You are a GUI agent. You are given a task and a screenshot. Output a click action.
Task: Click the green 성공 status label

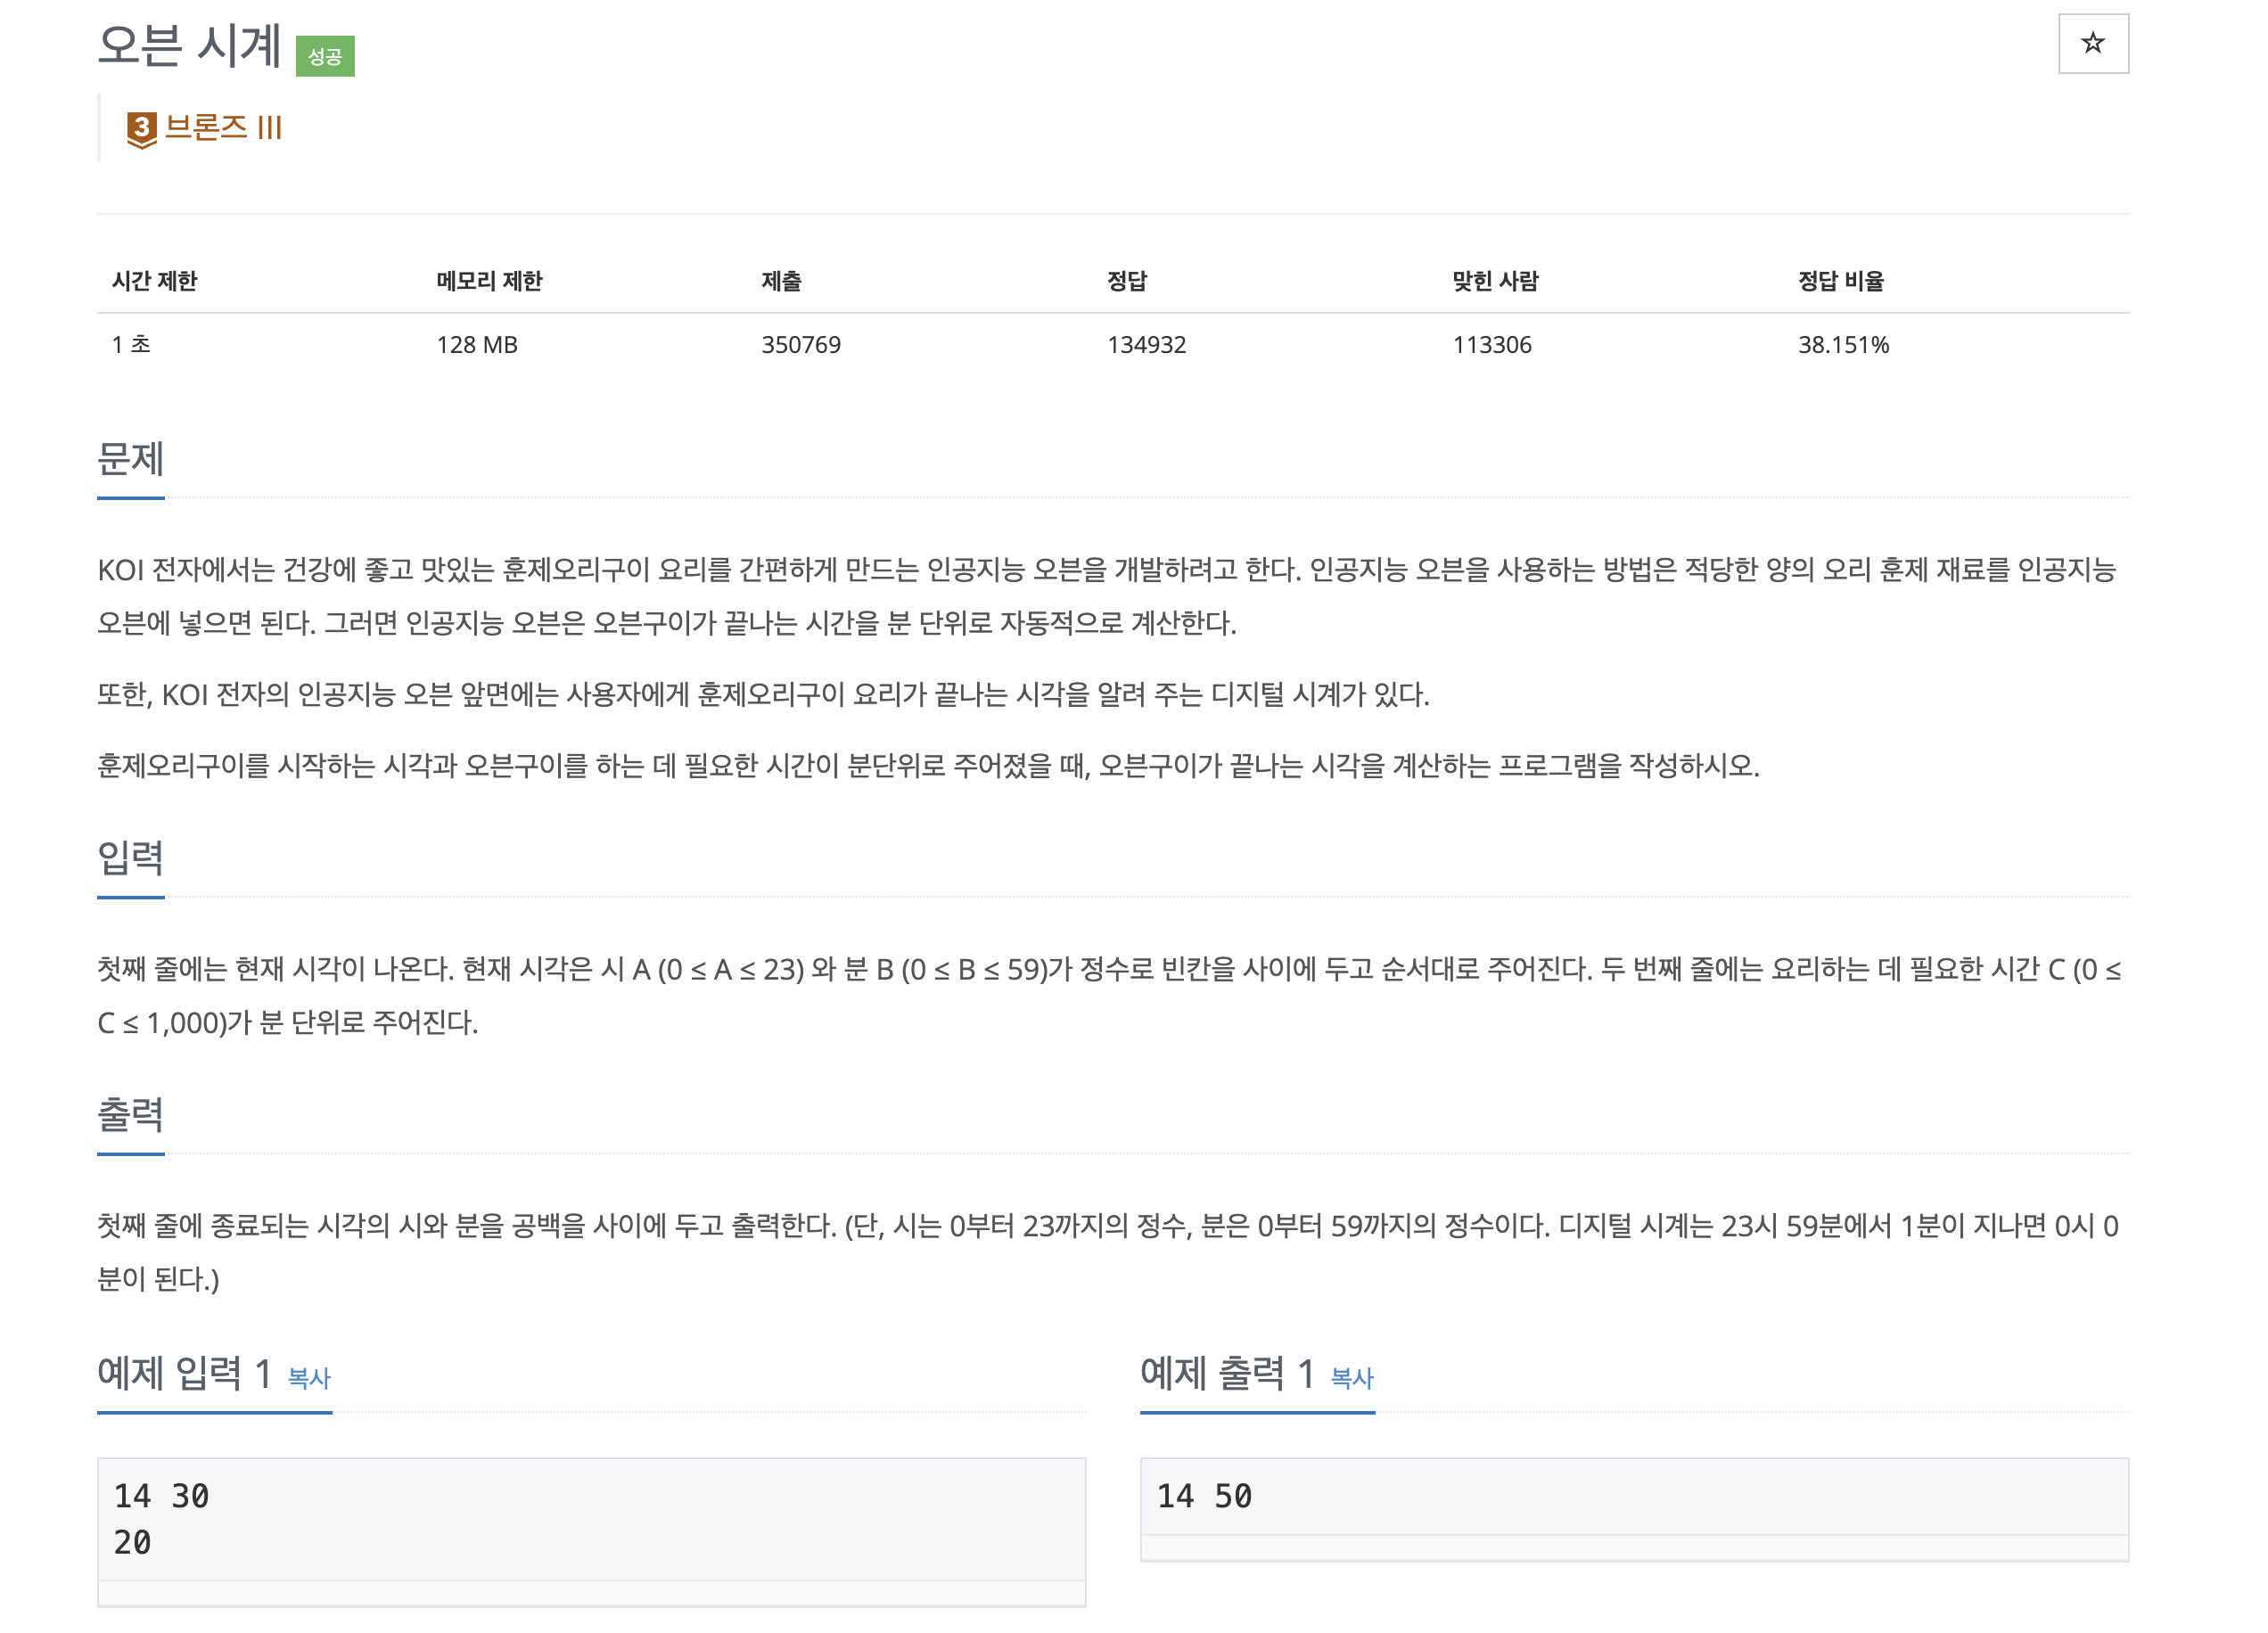click(325, 56)
